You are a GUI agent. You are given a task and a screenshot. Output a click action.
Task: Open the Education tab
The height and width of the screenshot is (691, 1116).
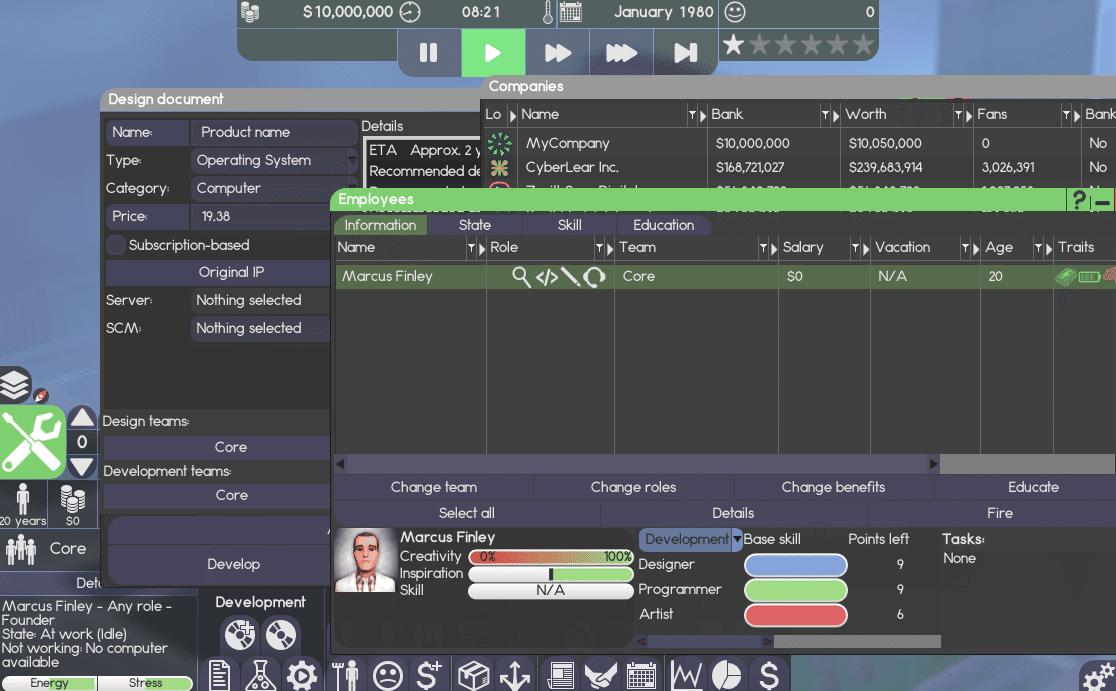[663, 225]
